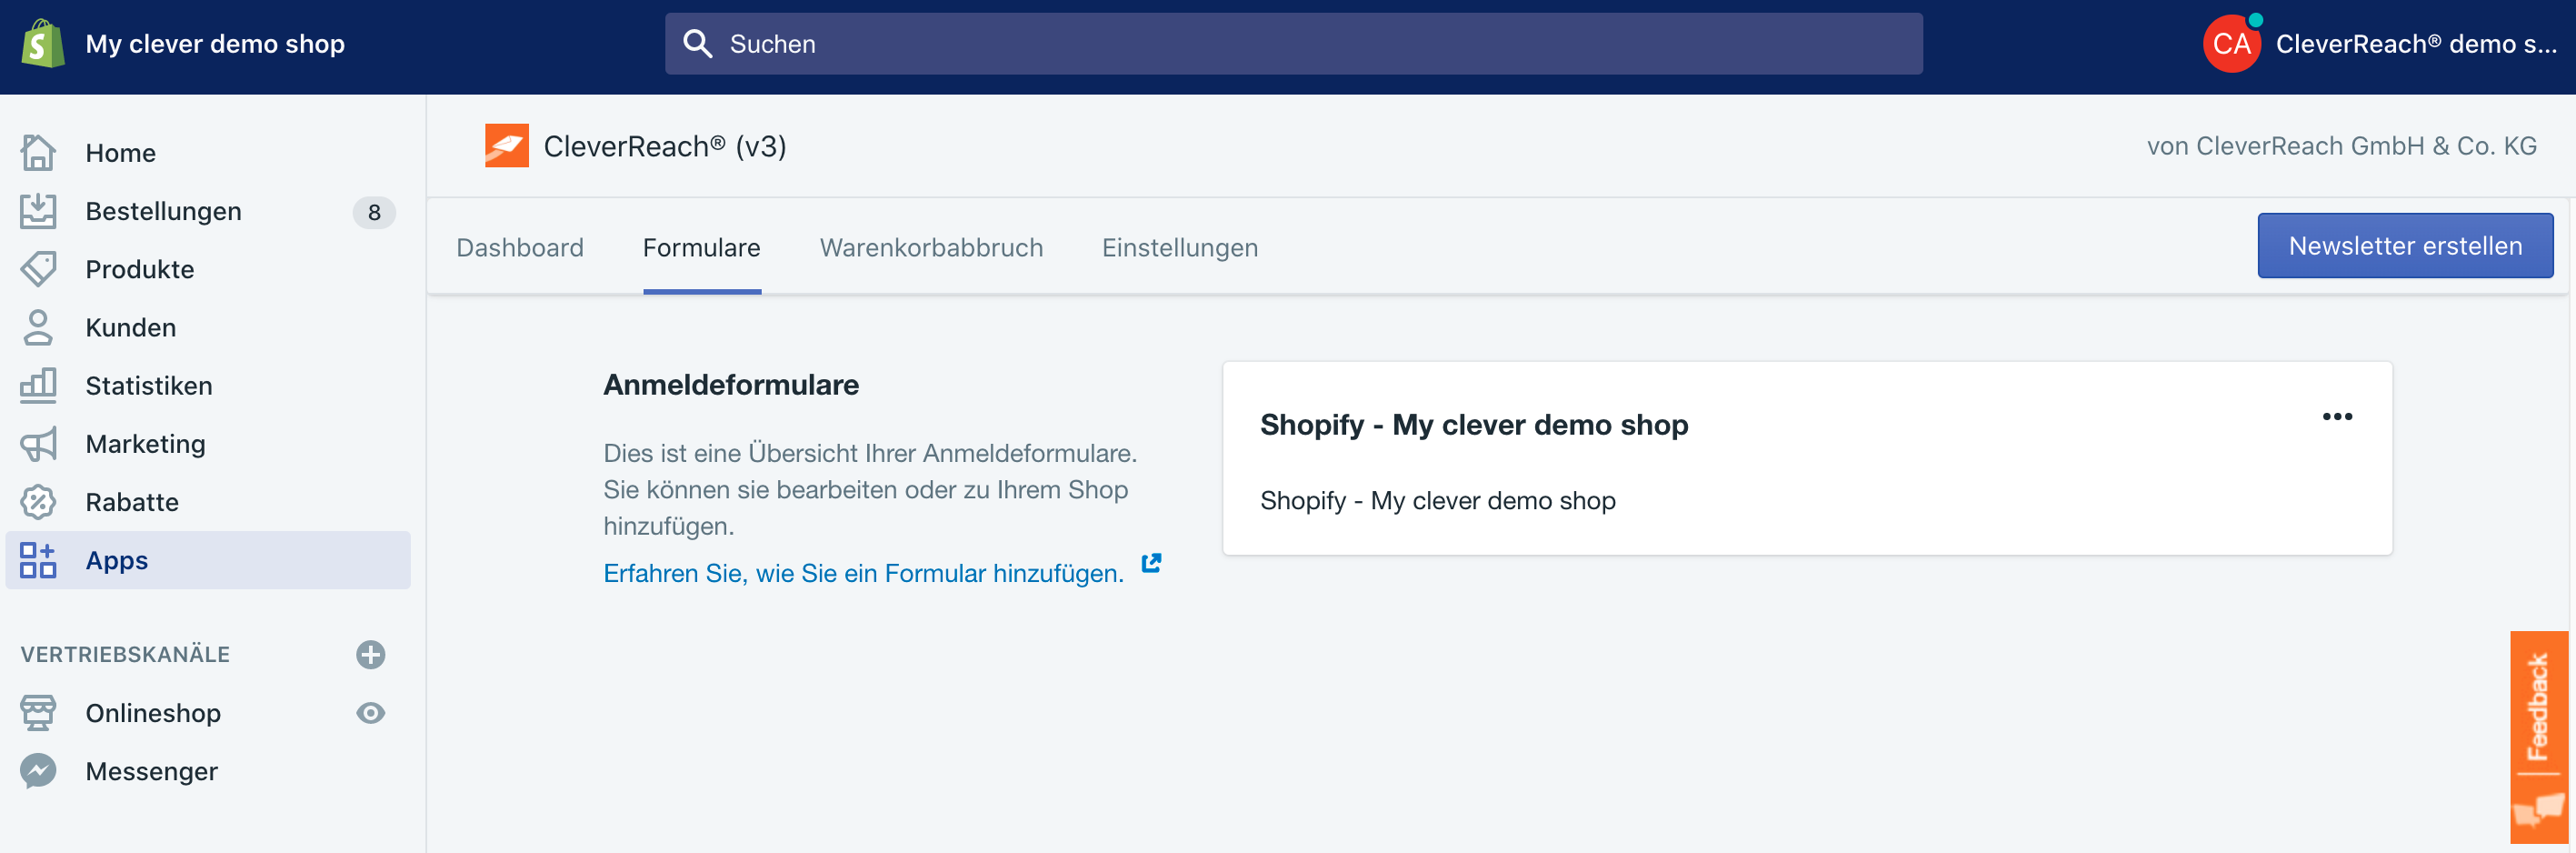Click the CleverReach orange app logo
This screenshot has height=853, width=2576.
pos(507,146)
